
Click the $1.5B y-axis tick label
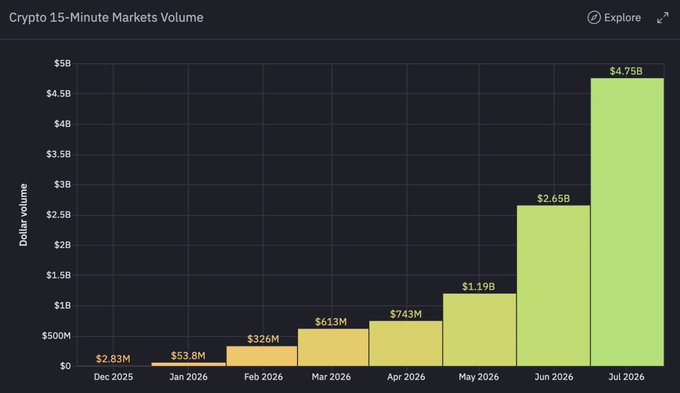point(59,275)
